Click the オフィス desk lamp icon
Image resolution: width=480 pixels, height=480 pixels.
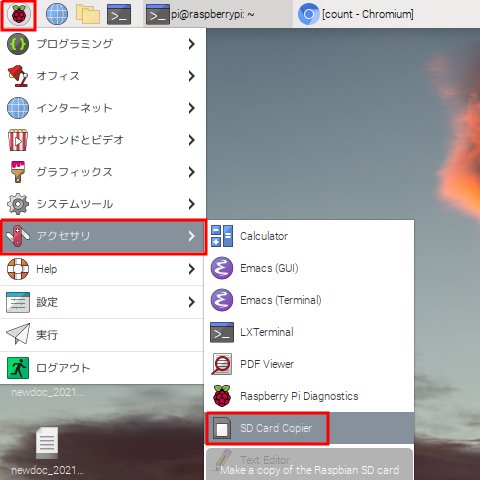click(18, 76)
